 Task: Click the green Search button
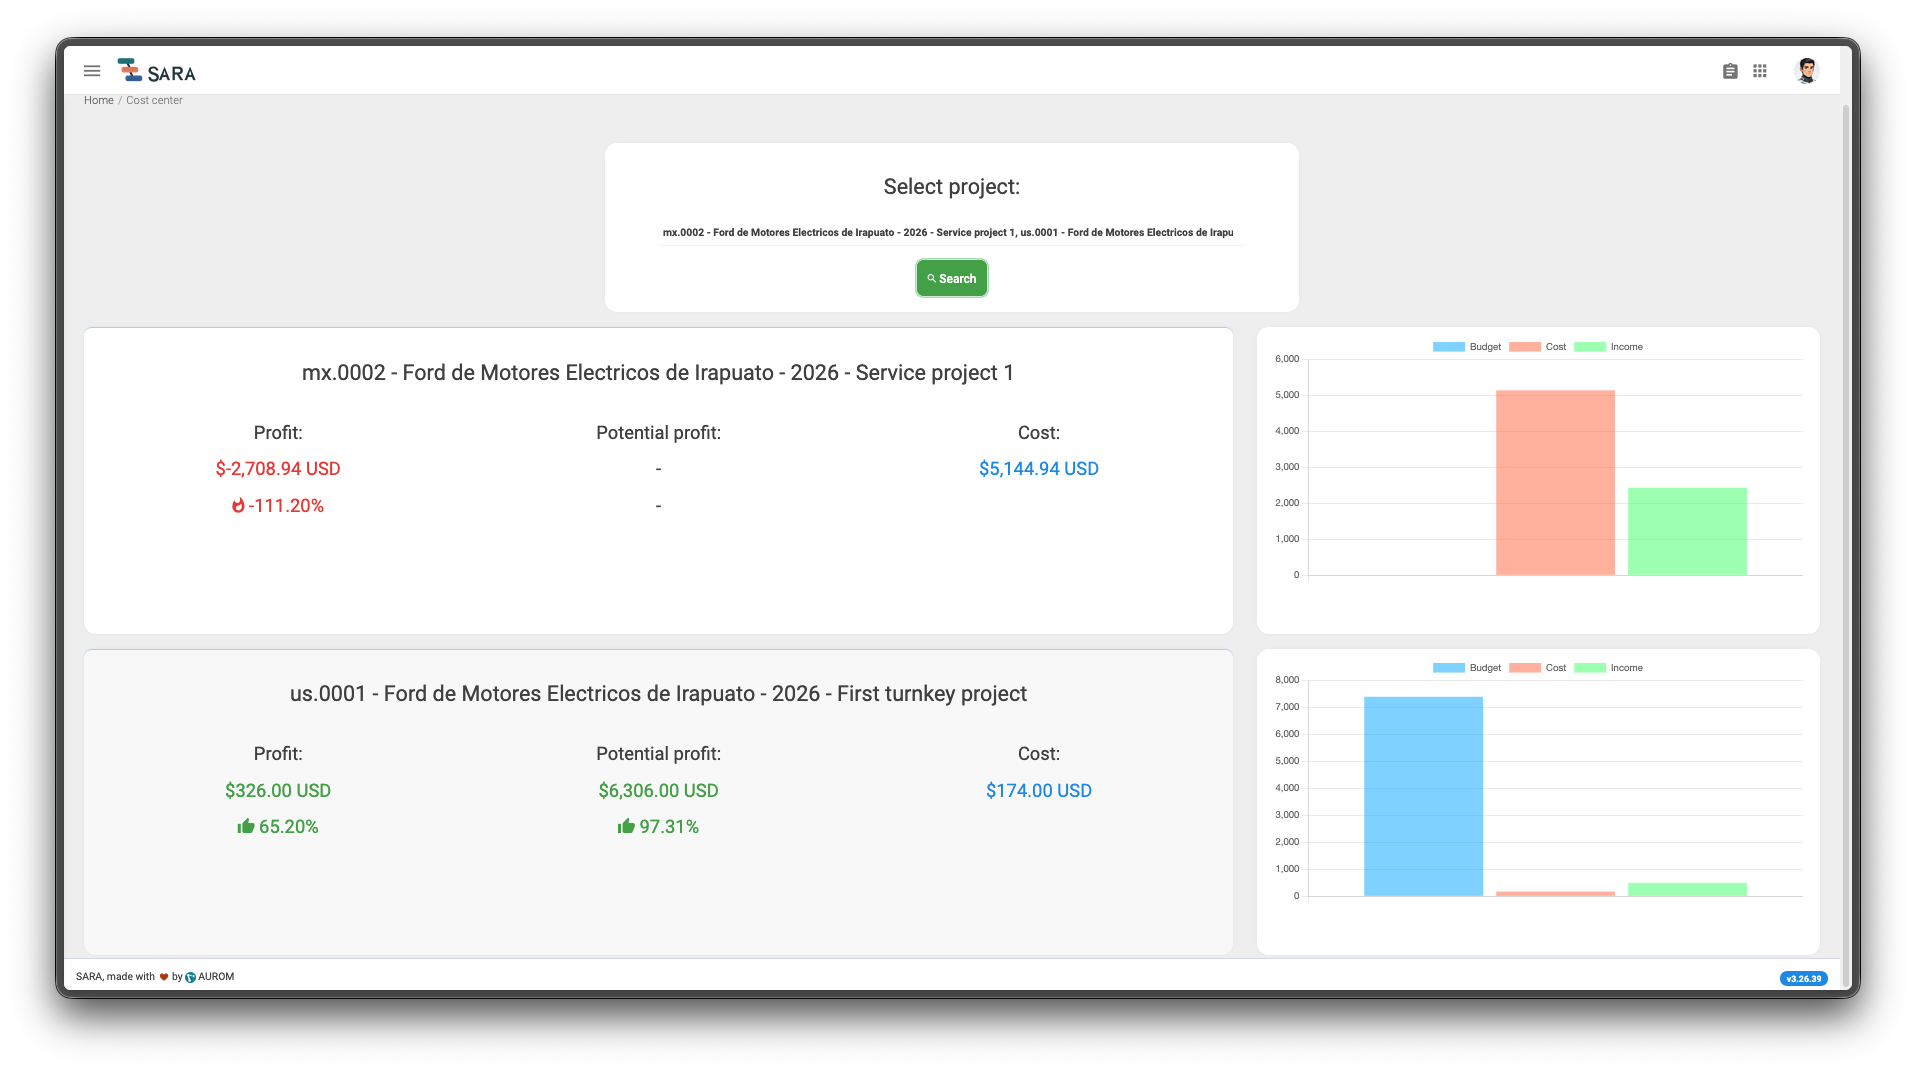click(951, 278)
